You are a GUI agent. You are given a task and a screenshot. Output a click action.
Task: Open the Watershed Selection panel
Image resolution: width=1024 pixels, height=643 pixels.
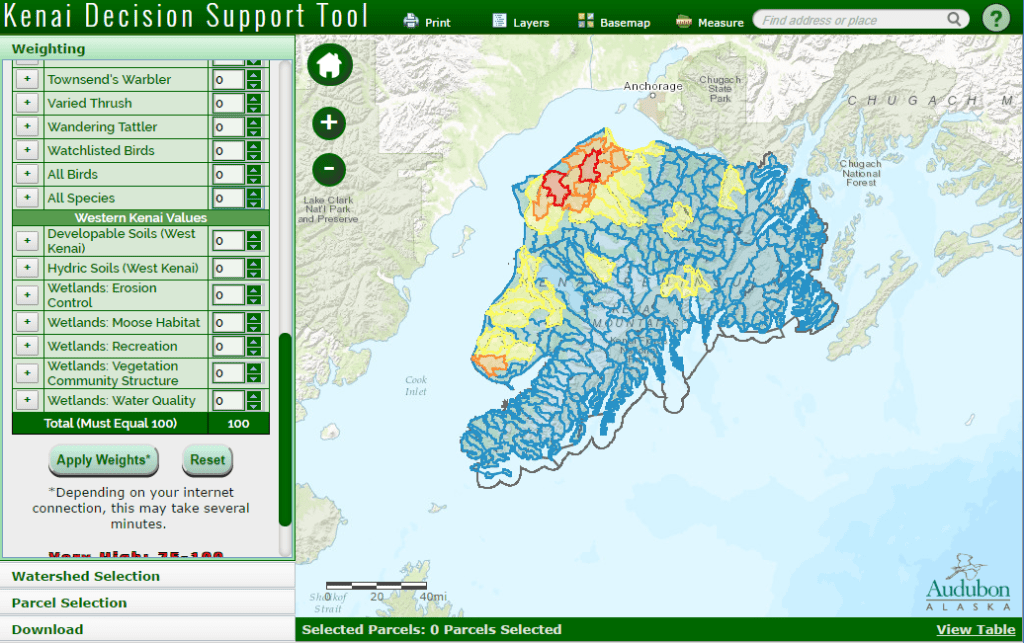pyautogui.click(x=86, y=576)
